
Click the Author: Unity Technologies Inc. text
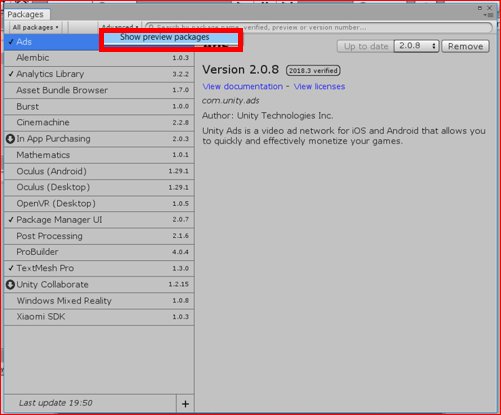(x=267, y=116)
